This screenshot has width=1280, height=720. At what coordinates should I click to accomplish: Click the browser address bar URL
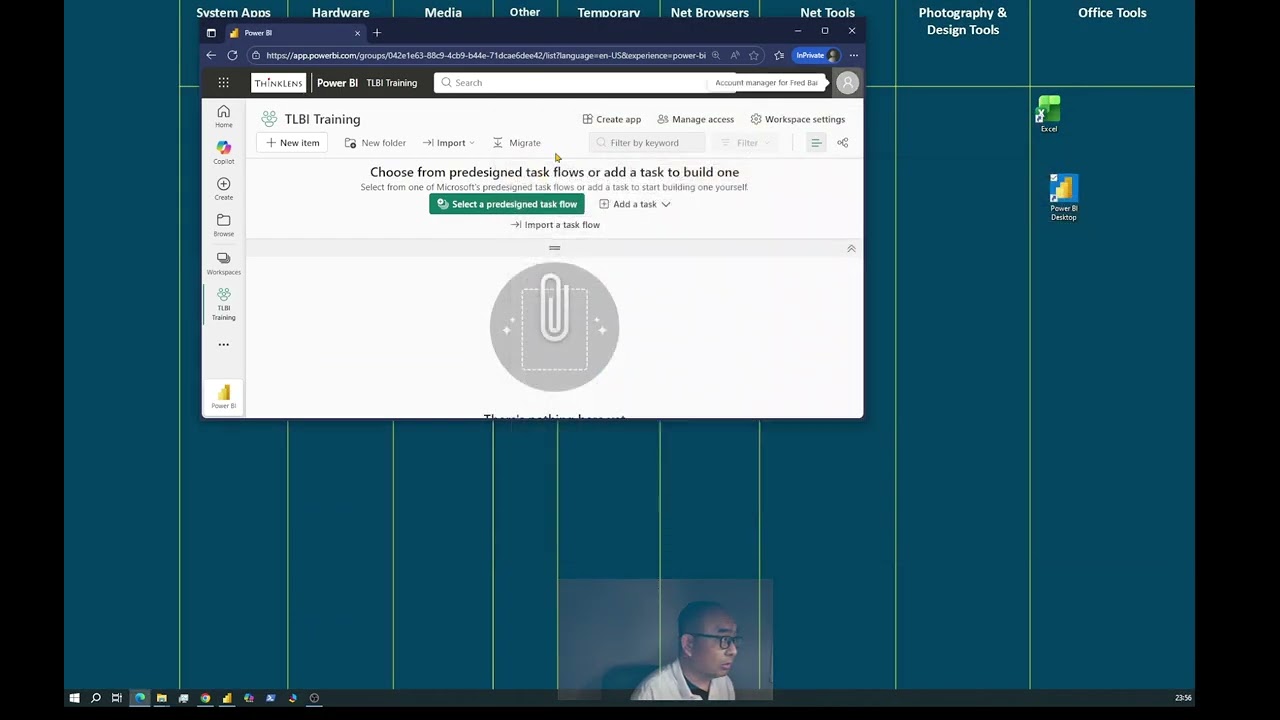485,55
